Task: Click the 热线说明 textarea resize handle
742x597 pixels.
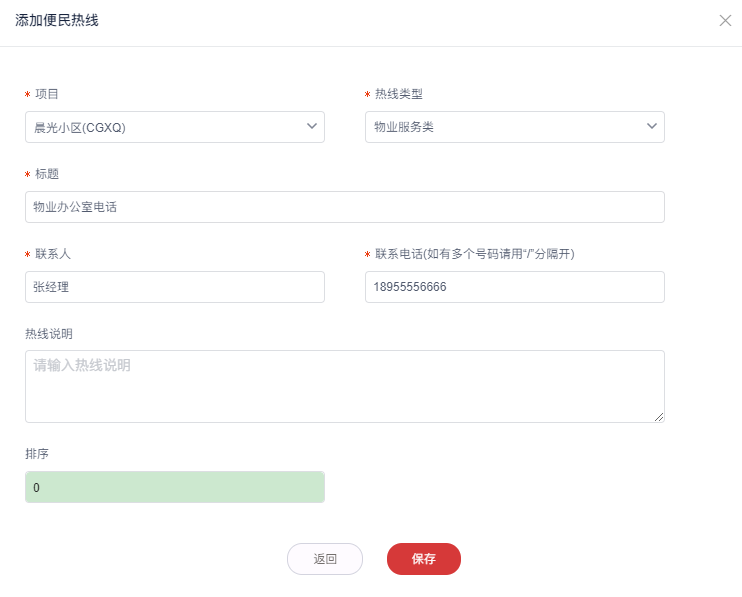Action: (x=660, y=418)
